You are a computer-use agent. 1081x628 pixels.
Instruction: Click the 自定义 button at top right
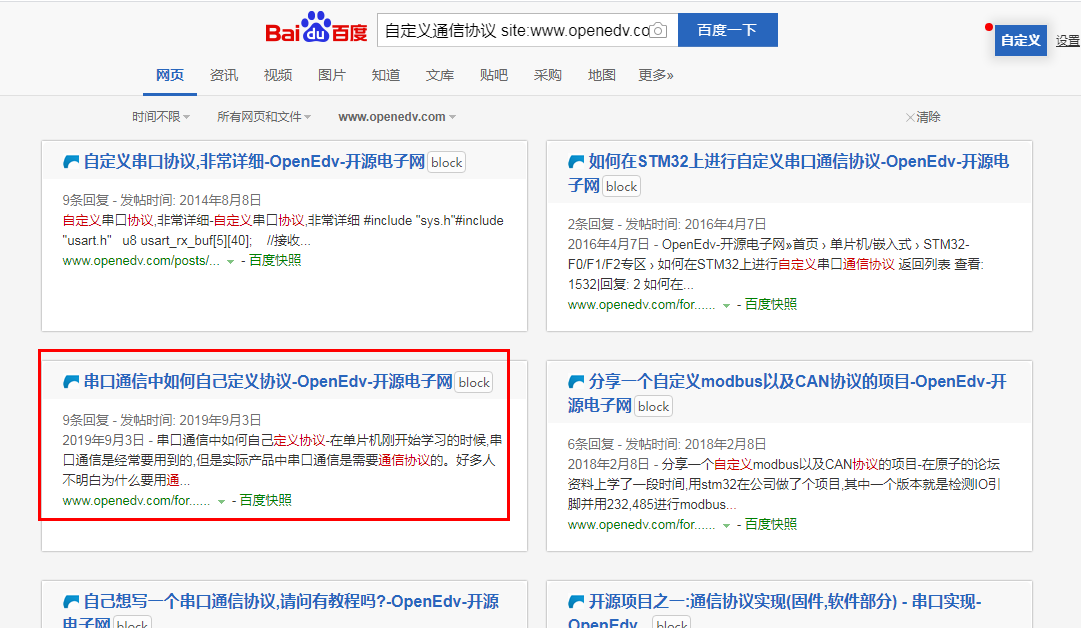click(1020, 40)
